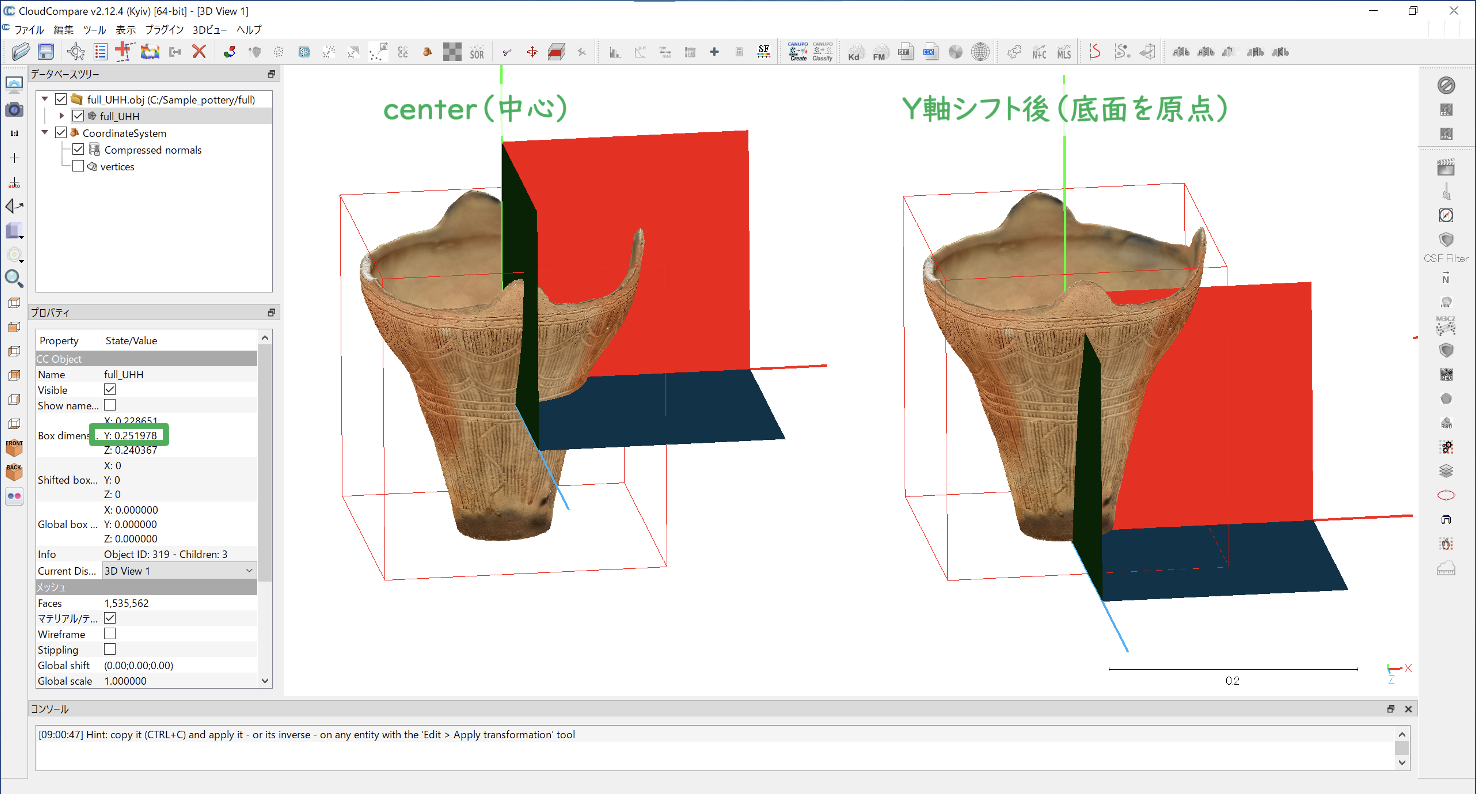Click the camera icon in left sidebar
This screenshot has width=1476, height=794.
pos(14,109)
